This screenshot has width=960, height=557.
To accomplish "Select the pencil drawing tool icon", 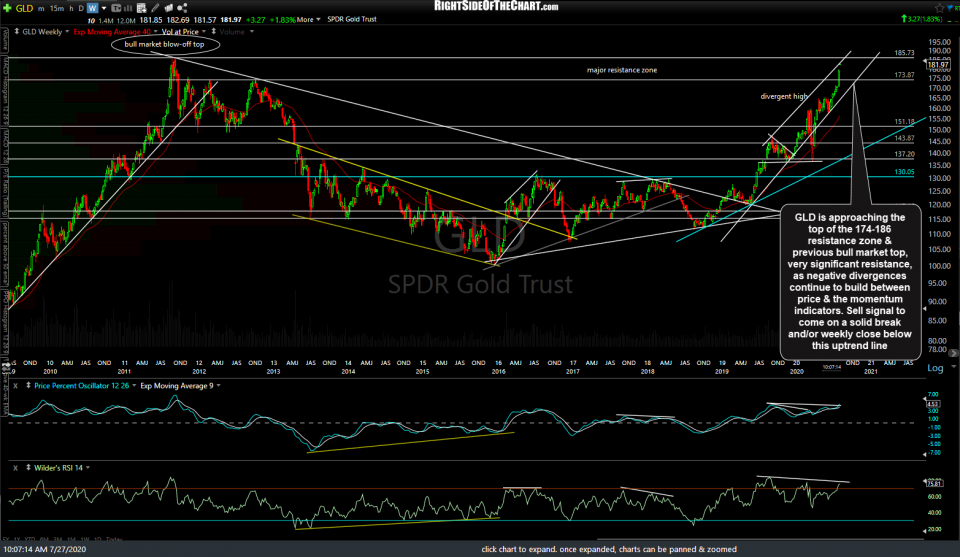I will click(155, 8).
